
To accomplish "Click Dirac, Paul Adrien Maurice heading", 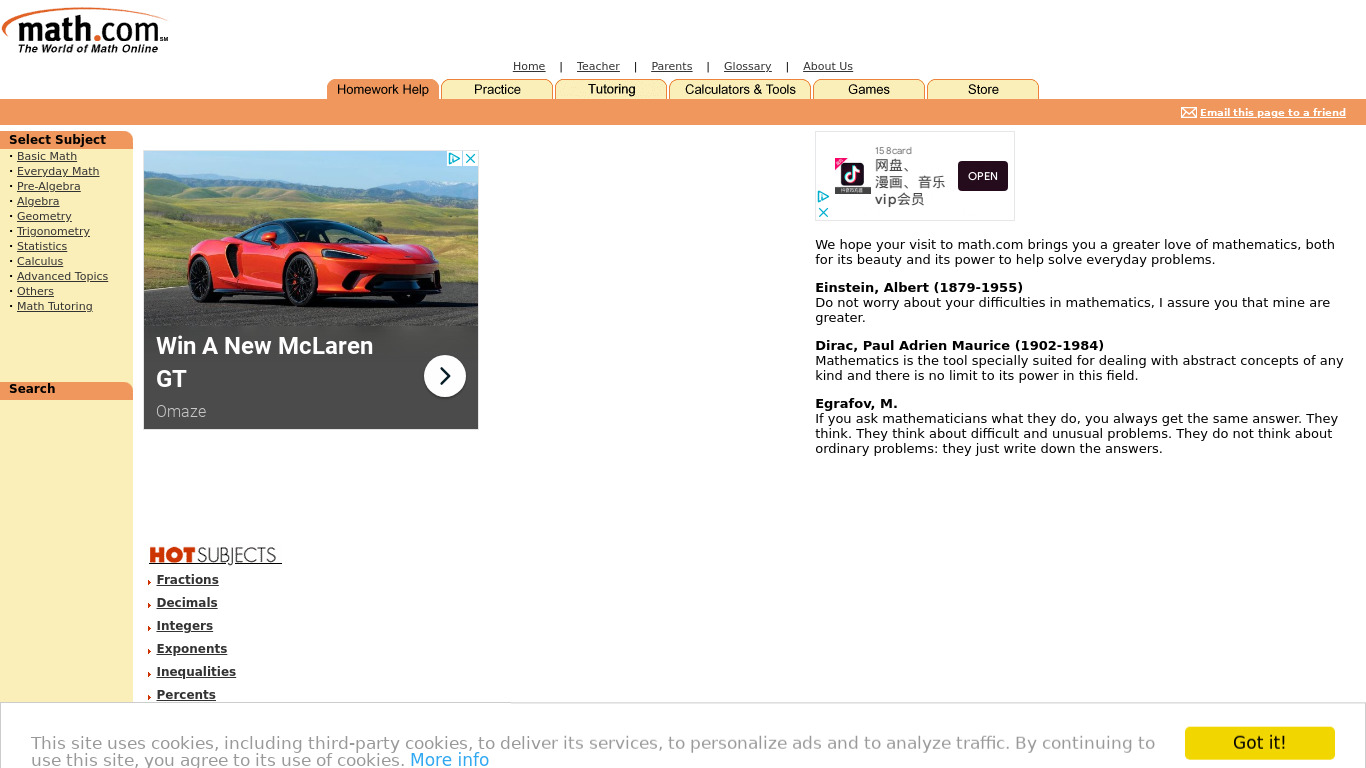I will 960,346.
